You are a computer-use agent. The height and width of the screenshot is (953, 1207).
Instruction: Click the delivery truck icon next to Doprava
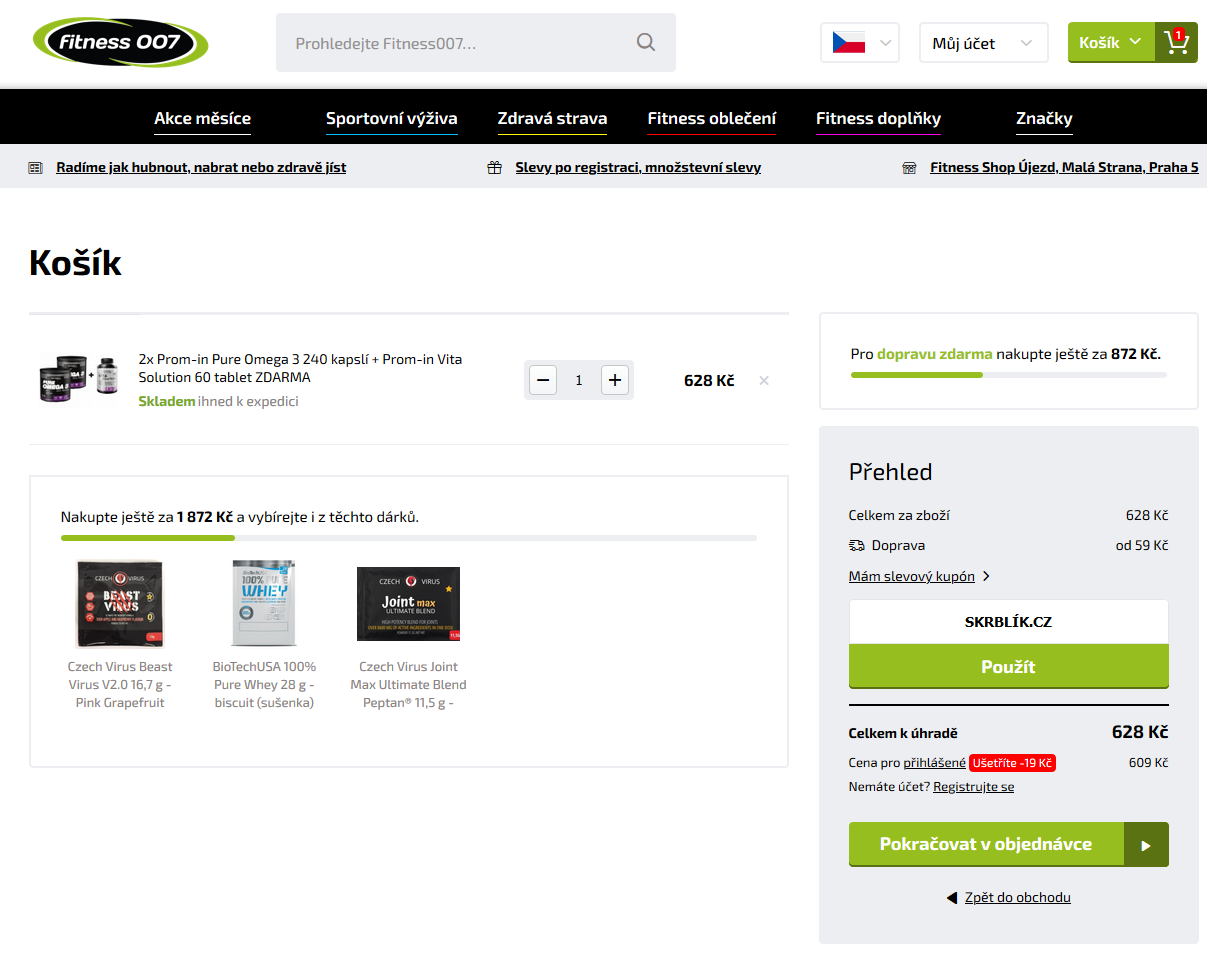point(857,546)
